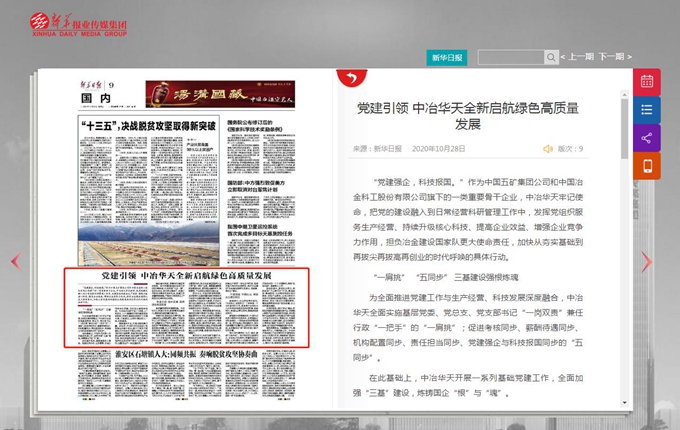Click the landscape photo on newspaper page
The height and width of the screenshot is (430, 680).
click(x=149, y=244)
